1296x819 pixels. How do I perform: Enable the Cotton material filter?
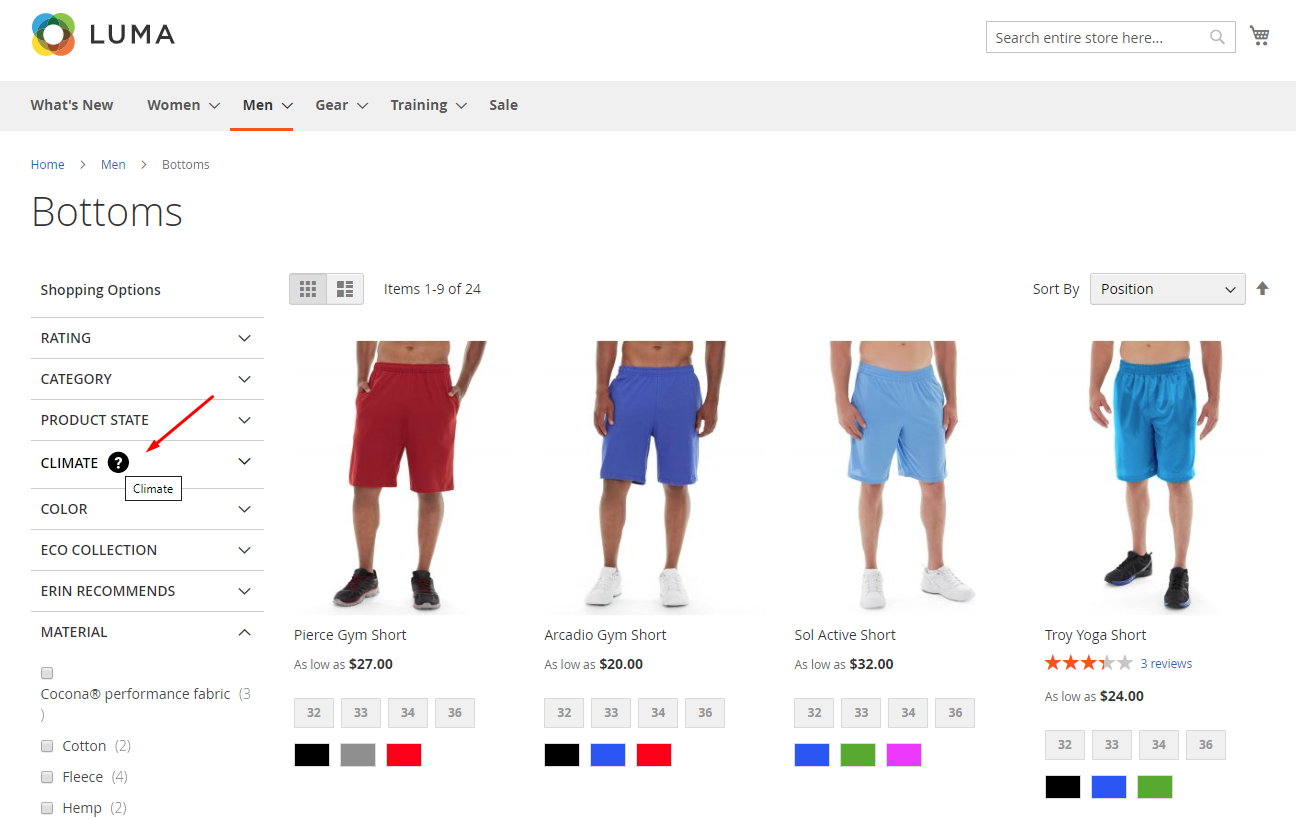click(47, 746)
